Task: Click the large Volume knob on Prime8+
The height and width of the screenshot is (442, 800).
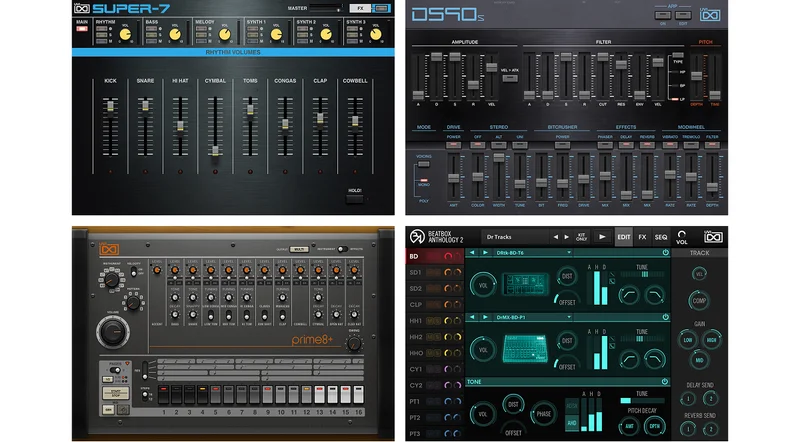Action: pyautogui.click(x=113, y=332)
